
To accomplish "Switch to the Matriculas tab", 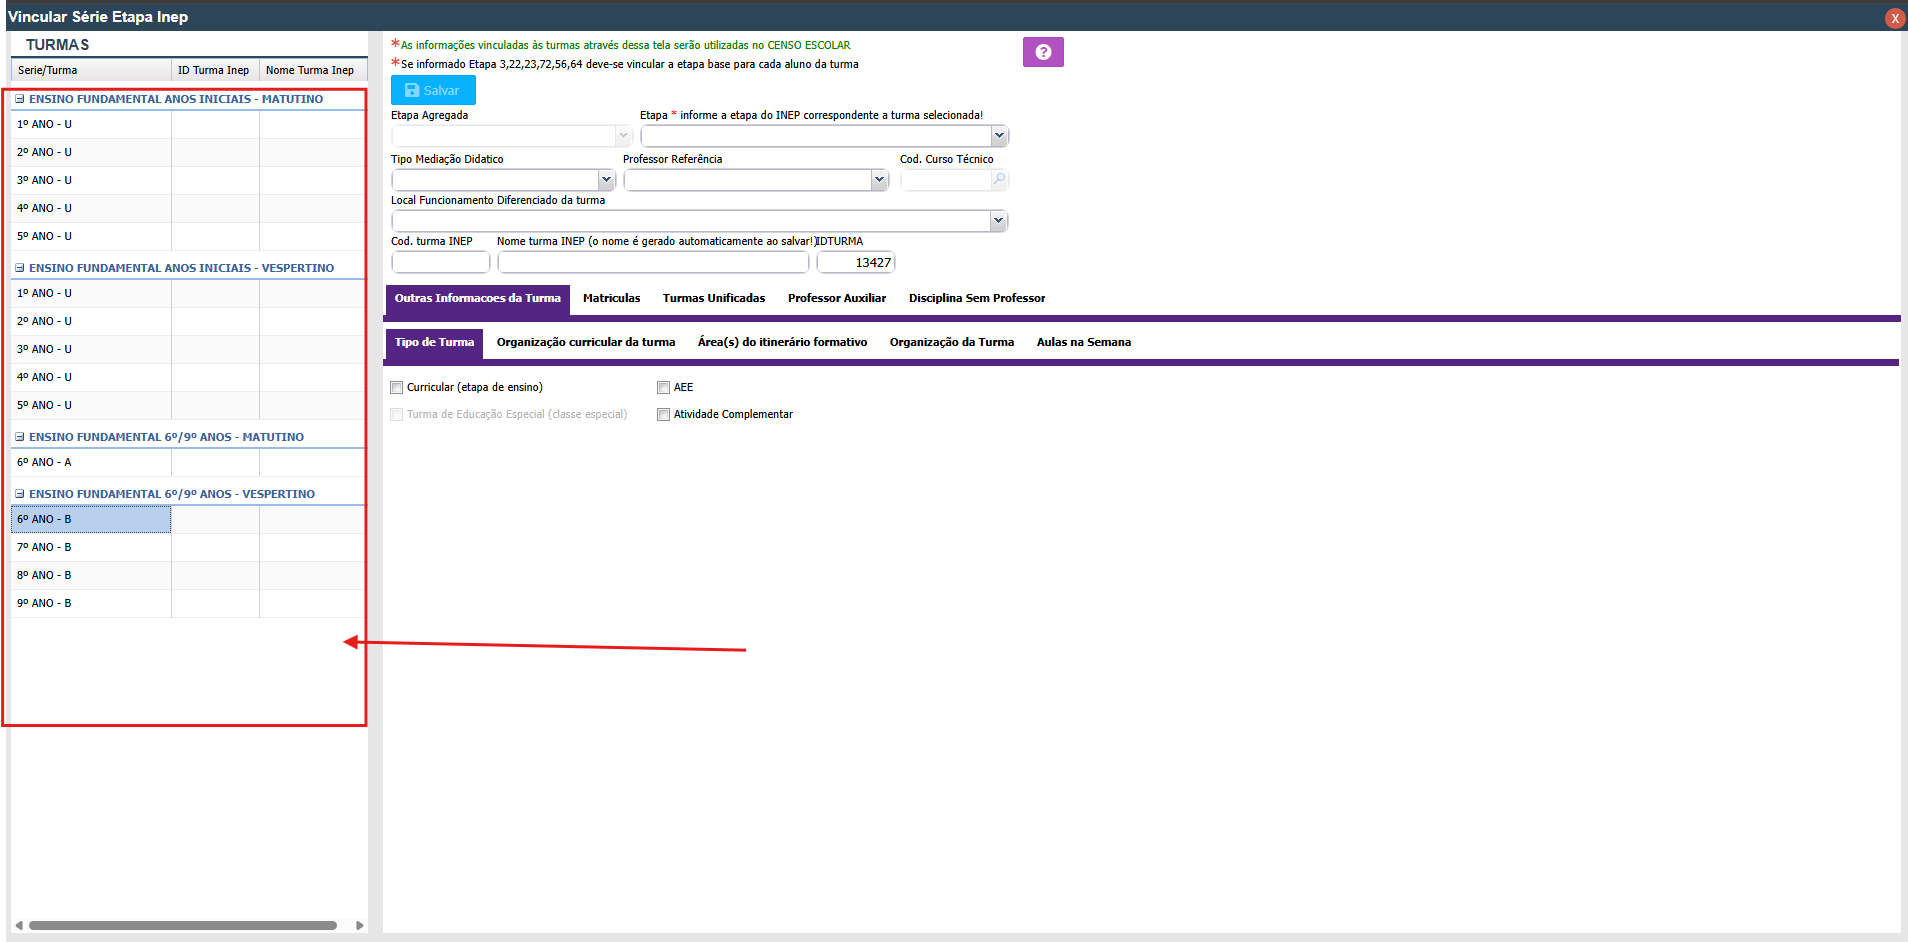I will 611,298.
